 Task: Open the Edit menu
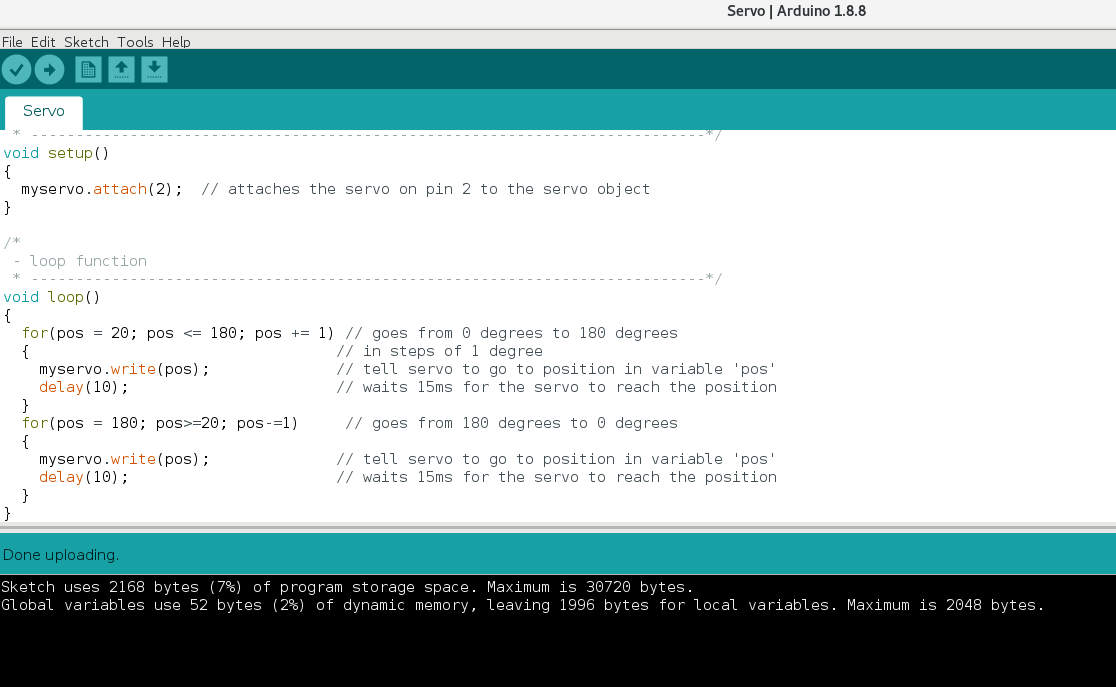tap(42, 42)
